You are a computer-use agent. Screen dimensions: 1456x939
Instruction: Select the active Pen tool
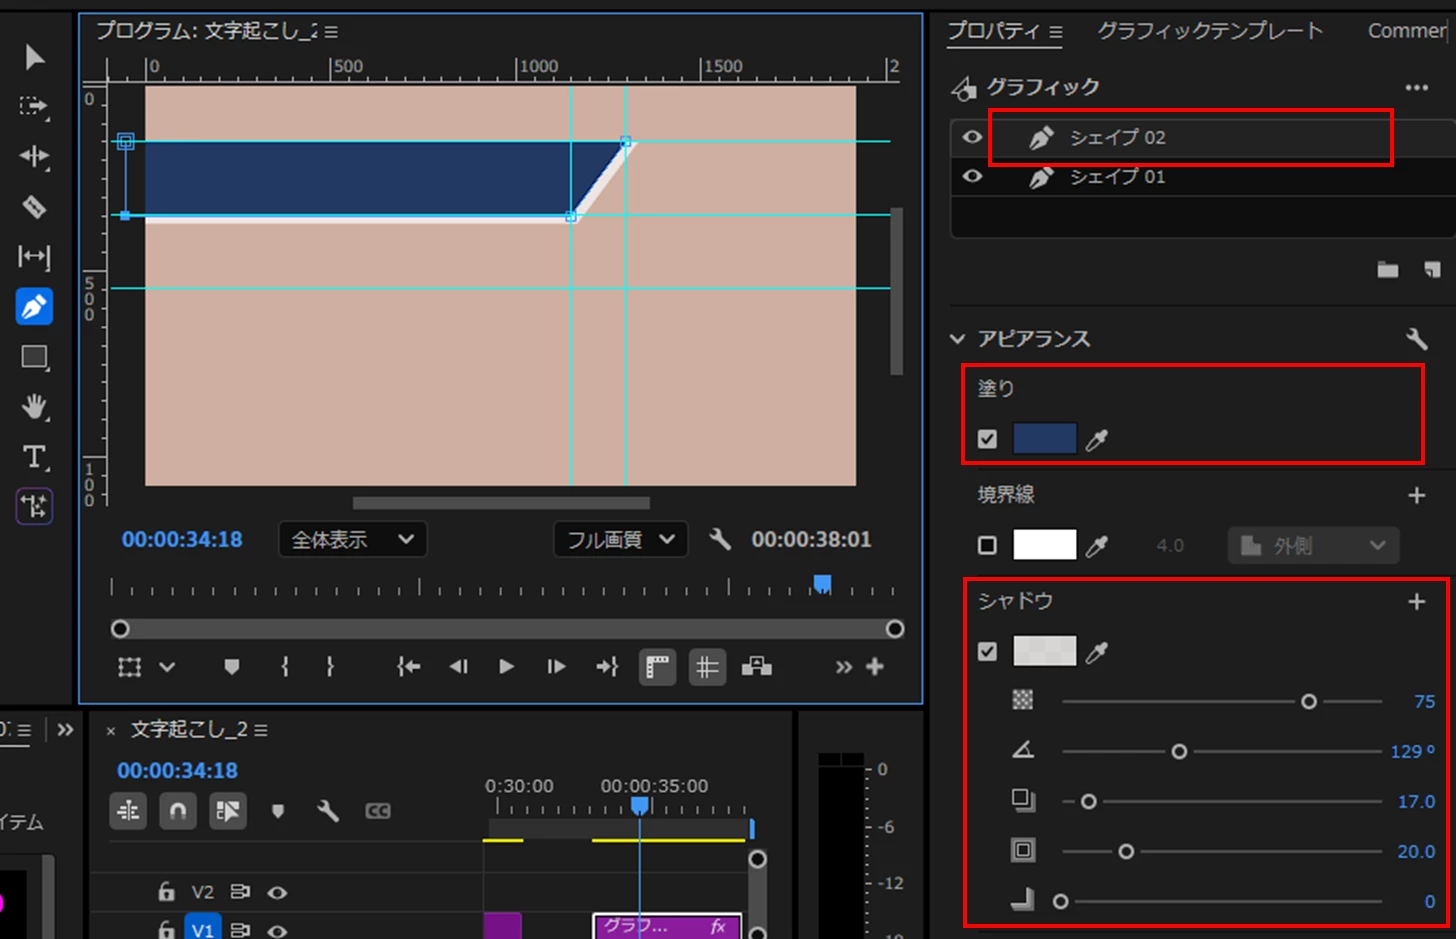(34, 307)
